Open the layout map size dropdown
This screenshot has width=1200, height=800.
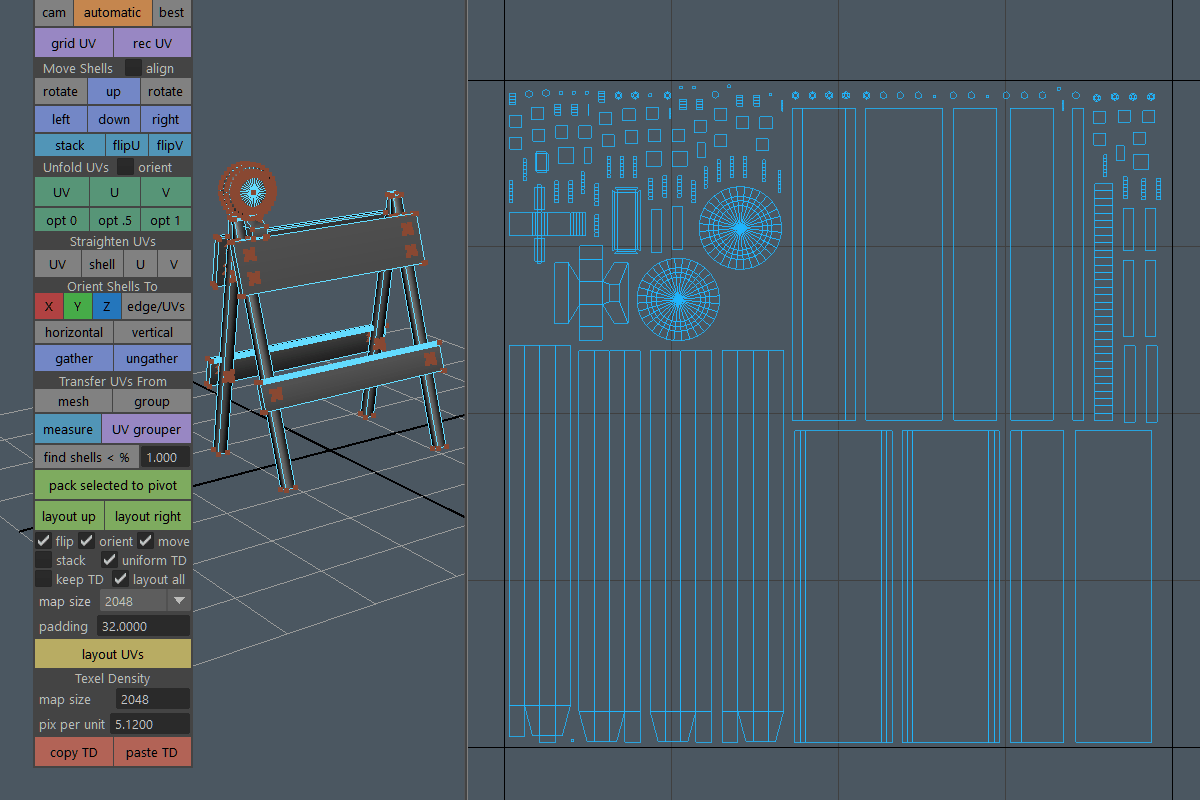point(178,601)
